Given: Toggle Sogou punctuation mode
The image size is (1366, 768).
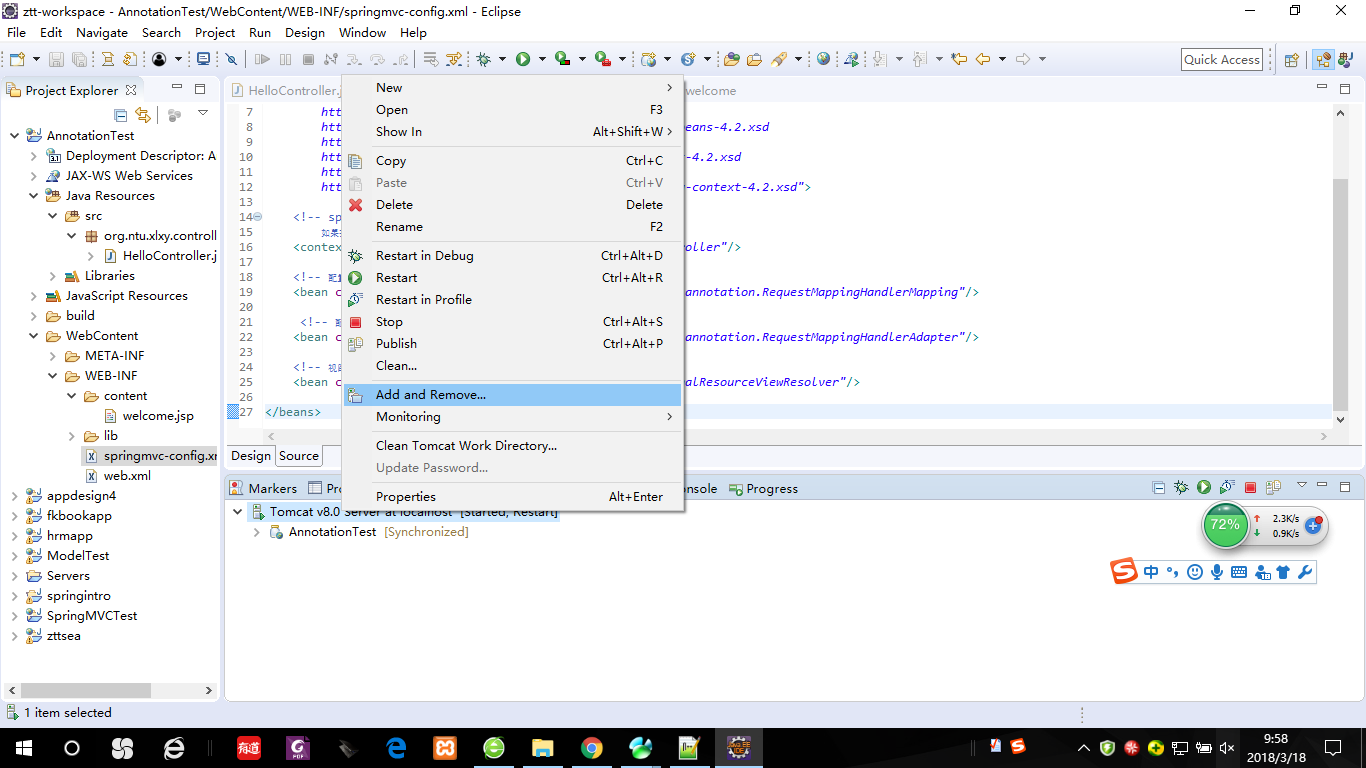Looking at the screenshot, I should pyautogui.click(x=1172, y=572).
